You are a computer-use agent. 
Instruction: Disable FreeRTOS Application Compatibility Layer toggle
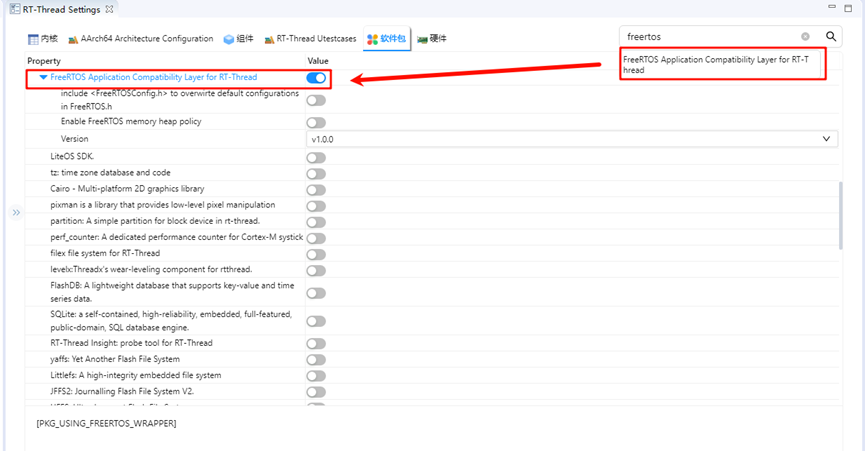click(x=316, y=78)
